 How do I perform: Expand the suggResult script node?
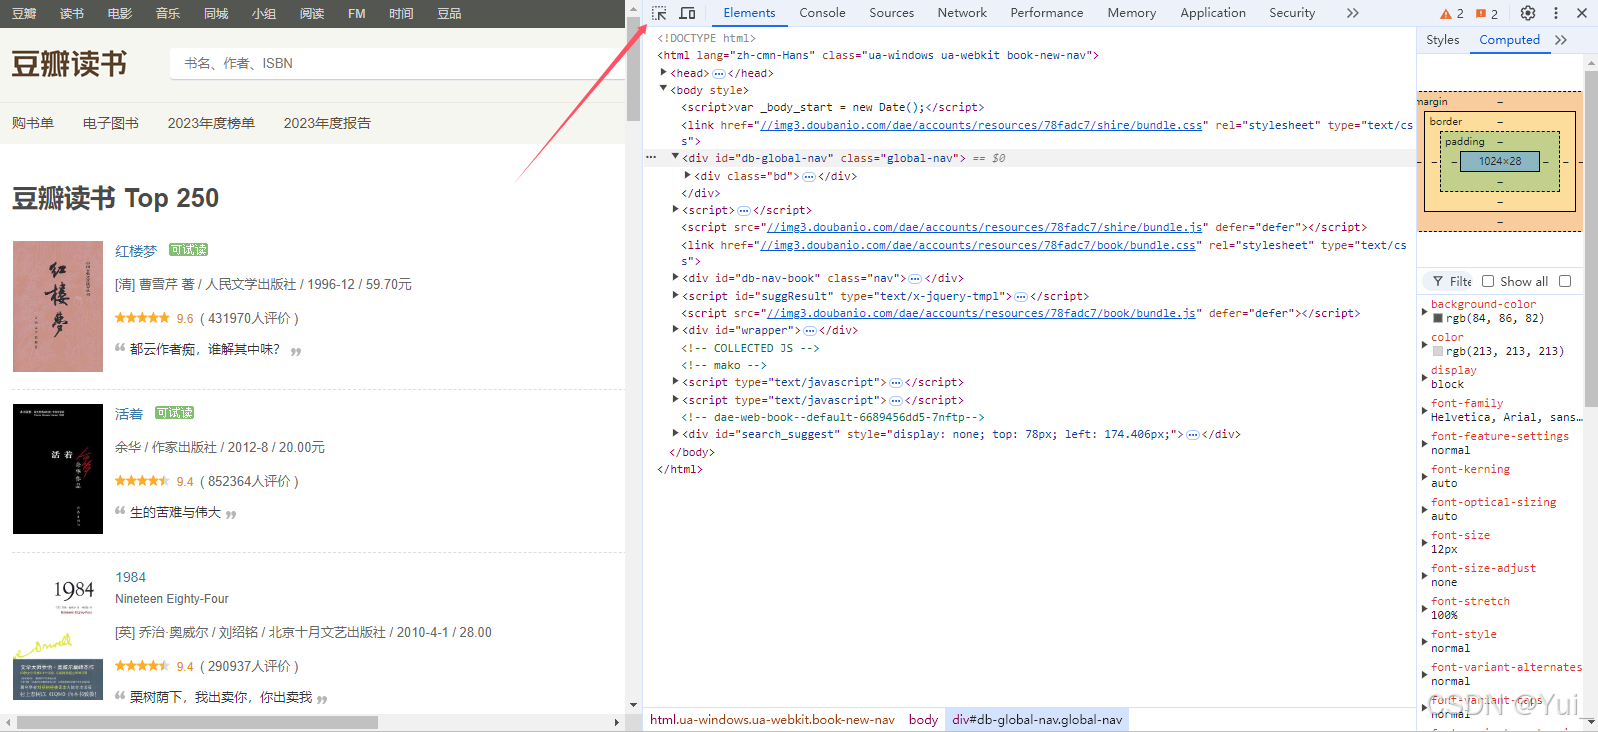tap(675, 295)
